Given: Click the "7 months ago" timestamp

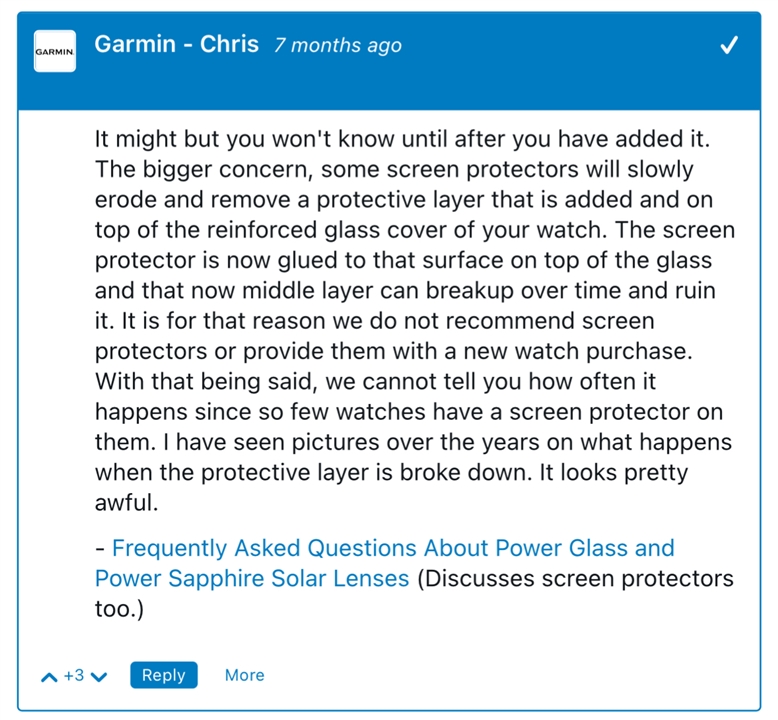Looking at the screenshot, I should point(338,46).
